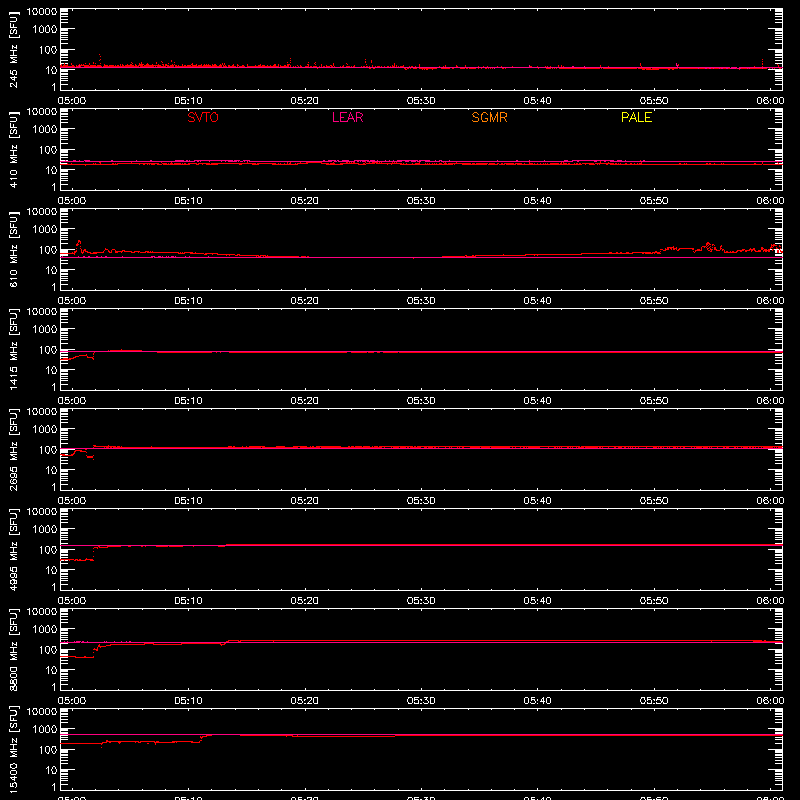This screenshot has height=800, width=800.
Task: Click the 05:40 time label under the 410 MHz plot
Action: 537,201
